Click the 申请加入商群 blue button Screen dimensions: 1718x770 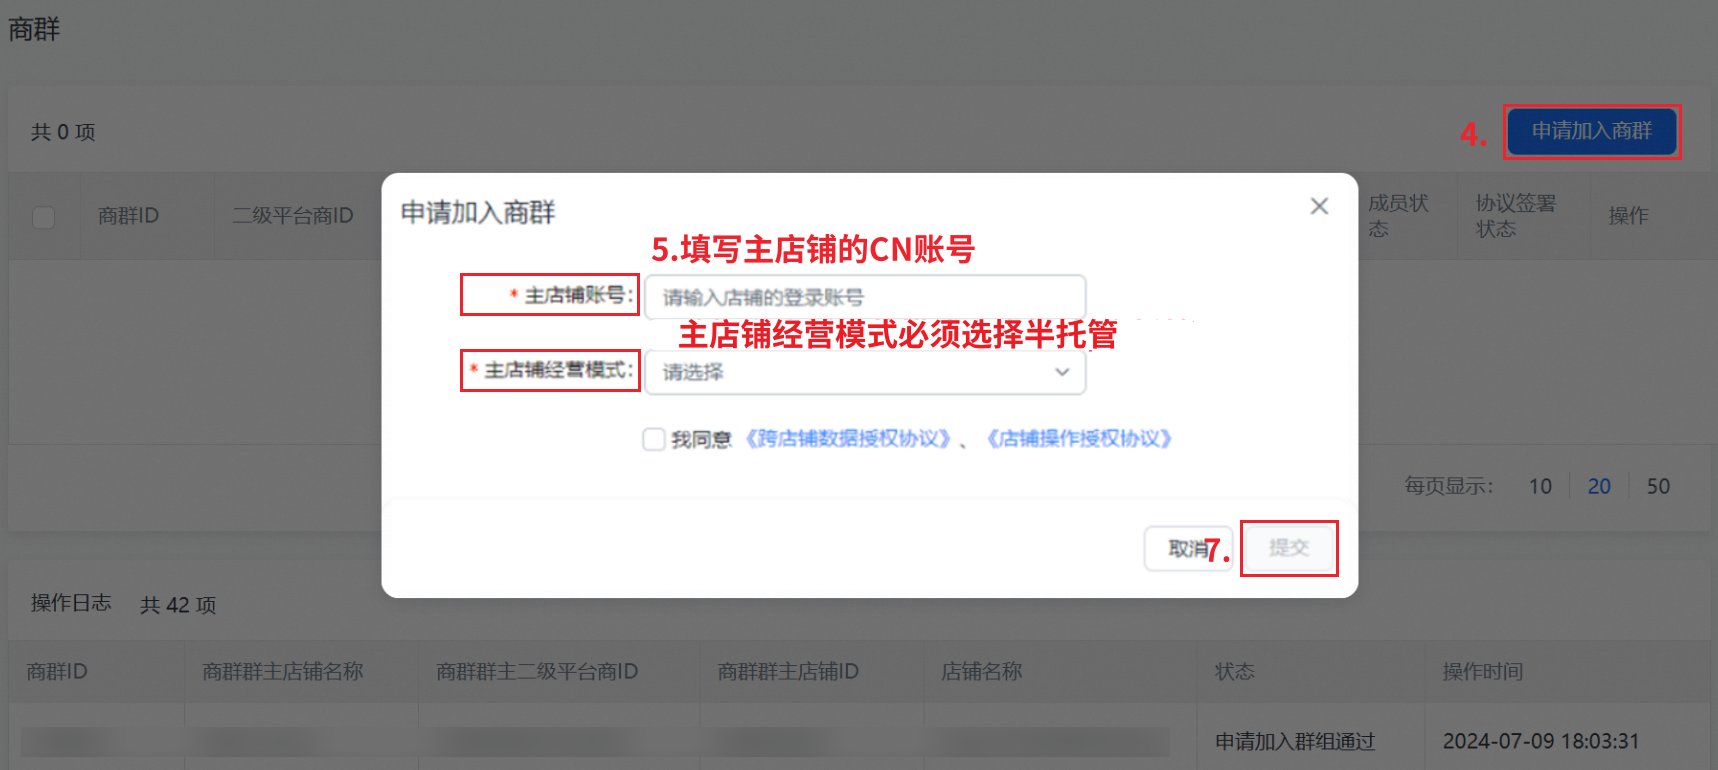1592,131
